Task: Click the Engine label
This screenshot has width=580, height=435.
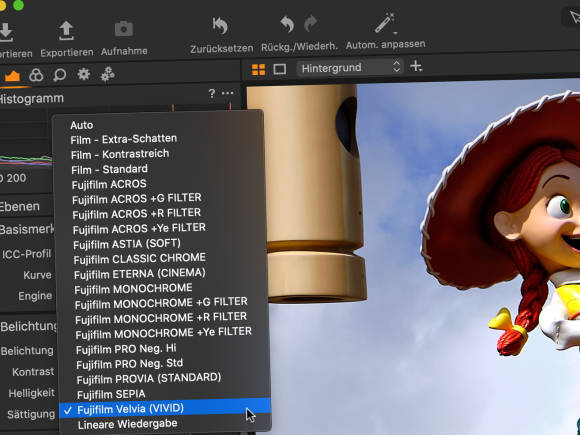Action: [x=35, y=296]
